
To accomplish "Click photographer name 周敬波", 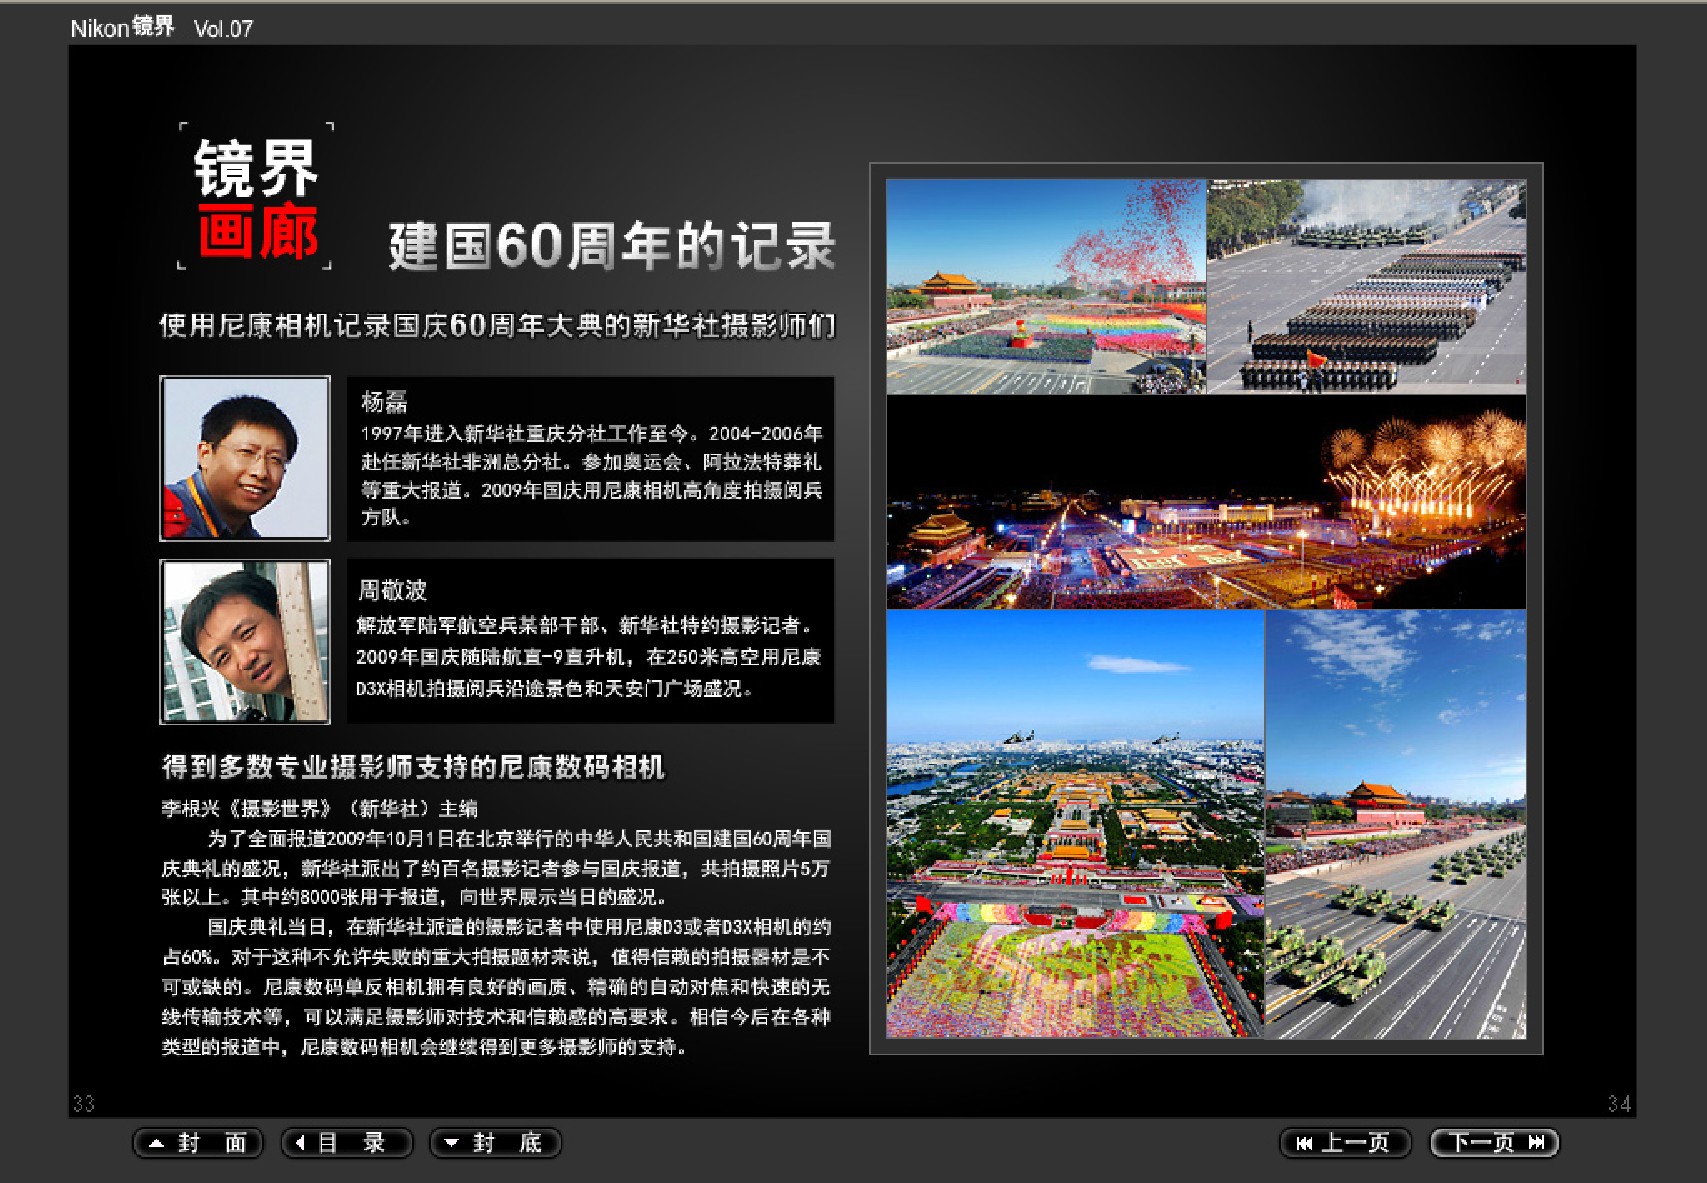I will tap(392, 590).
